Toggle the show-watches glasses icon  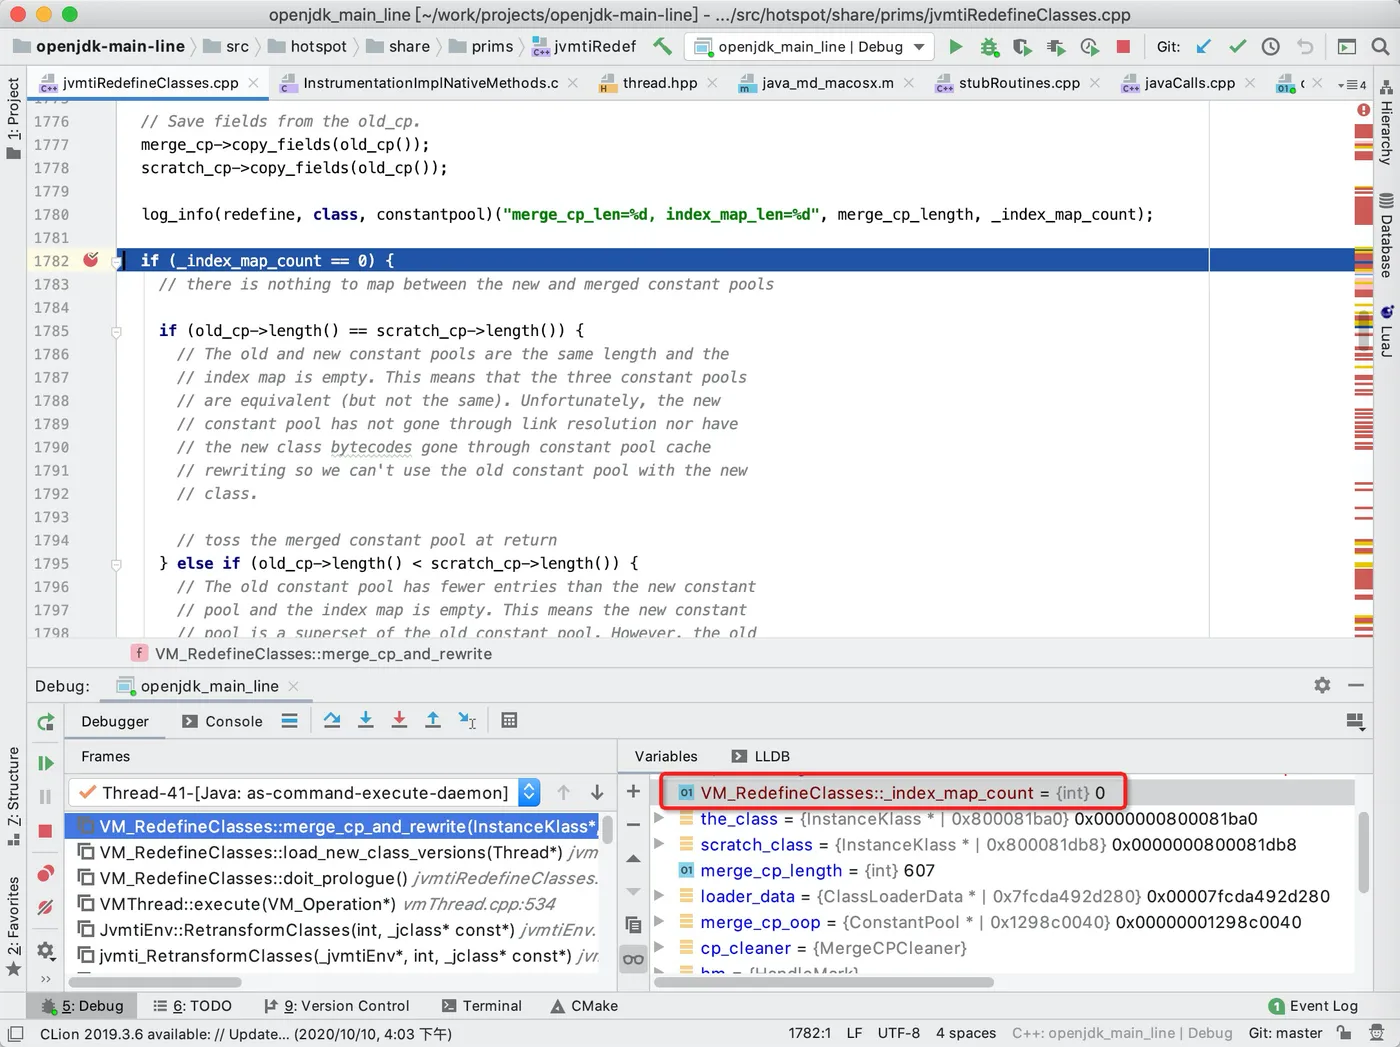(x=633, y=959)
